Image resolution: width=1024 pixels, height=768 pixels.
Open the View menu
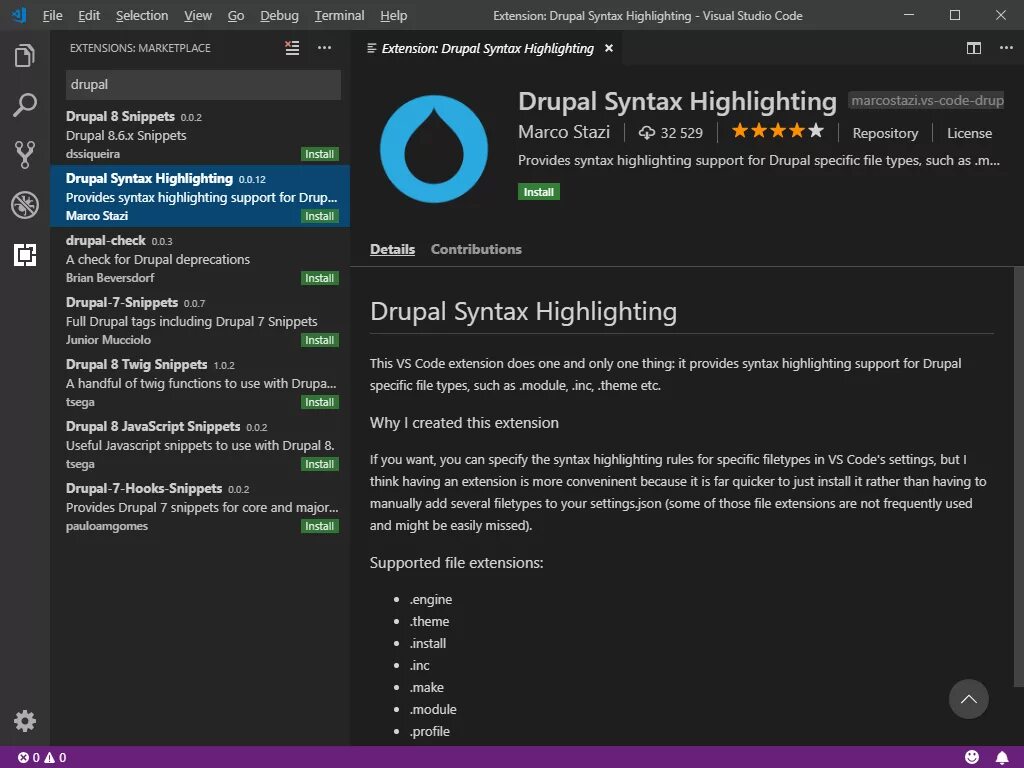click(x=197, y=15)
